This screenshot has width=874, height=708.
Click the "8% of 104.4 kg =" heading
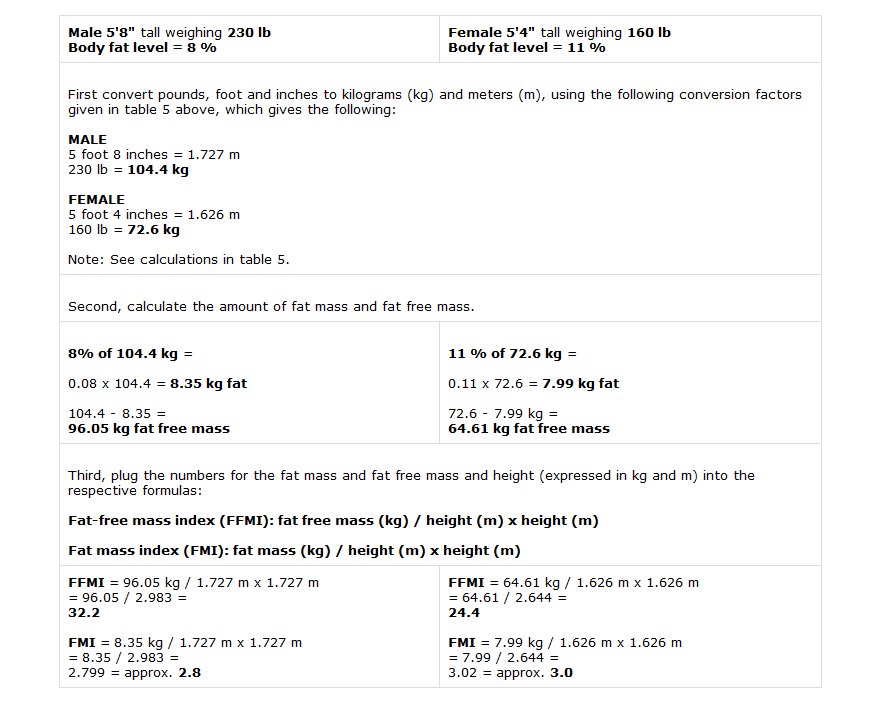click(x=130, y=354)
